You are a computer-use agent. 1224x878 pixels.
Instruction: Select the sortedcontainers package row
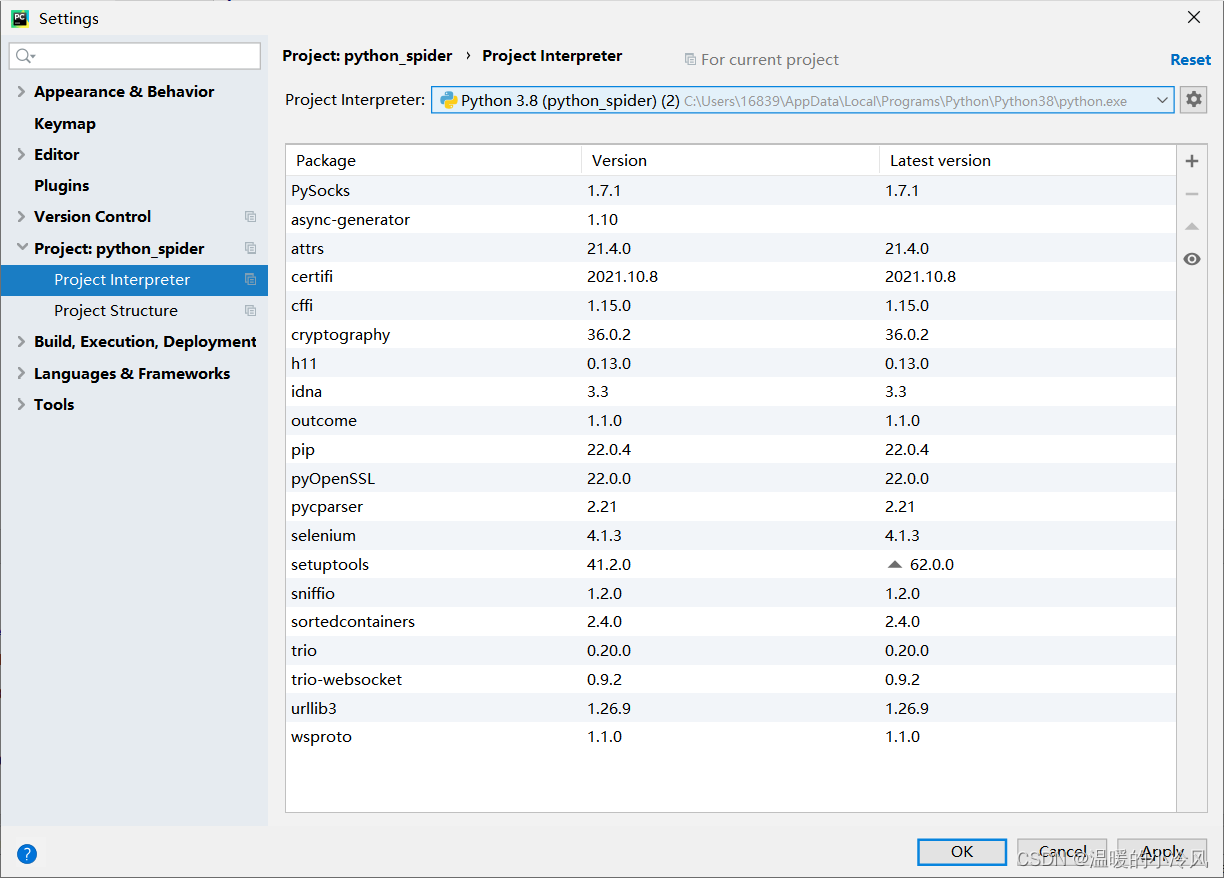pos(731,622)
